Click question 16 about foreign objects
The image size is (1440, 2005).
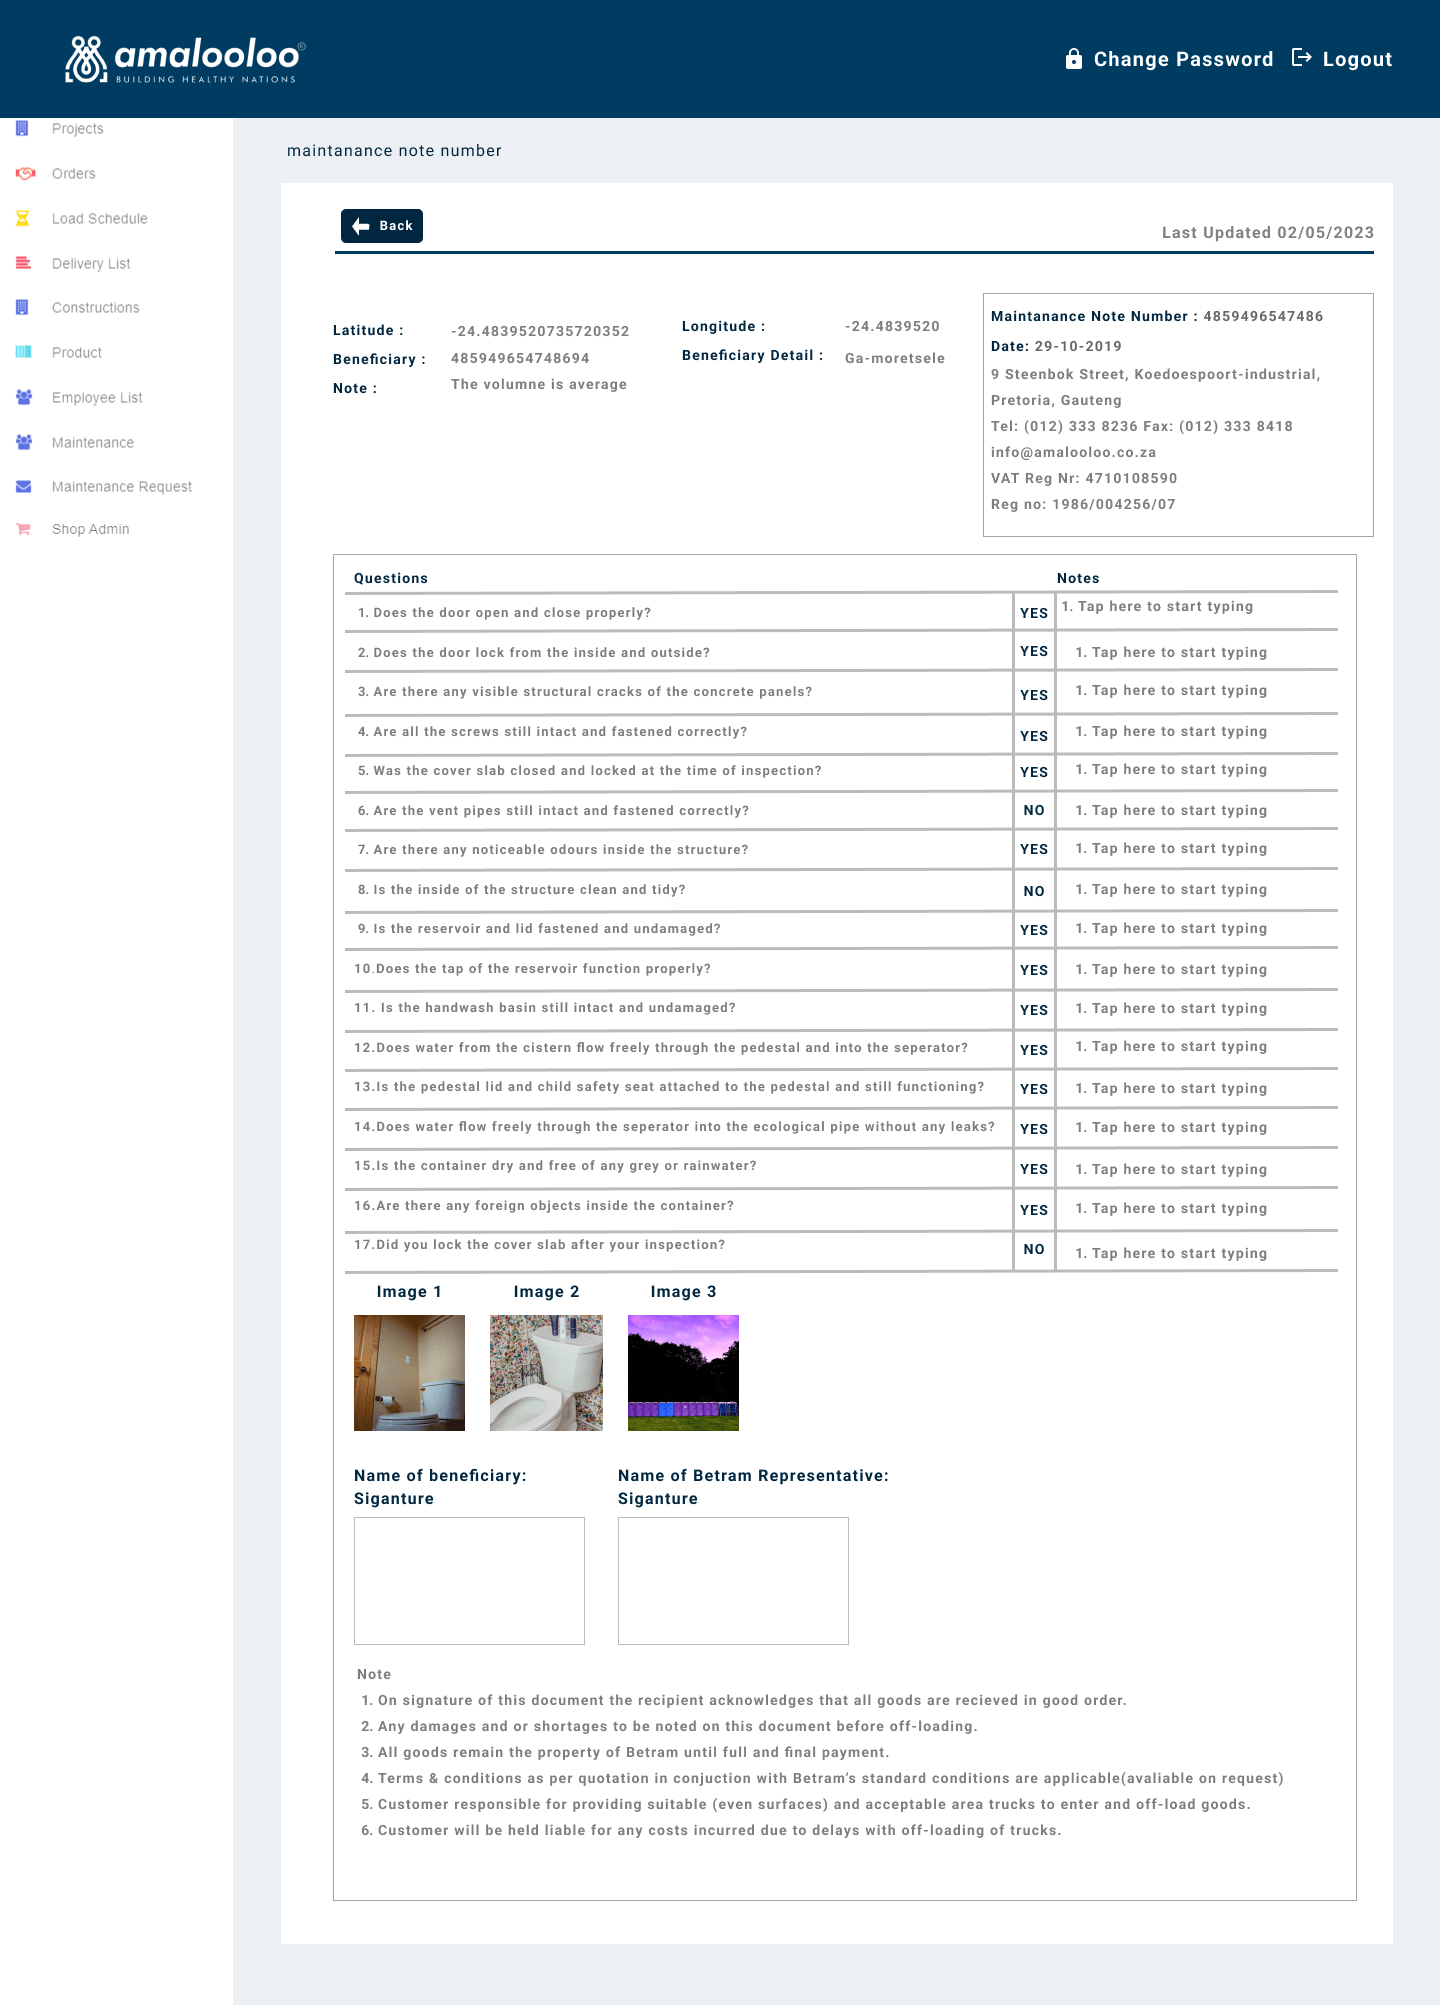(x=544, y=1206)
